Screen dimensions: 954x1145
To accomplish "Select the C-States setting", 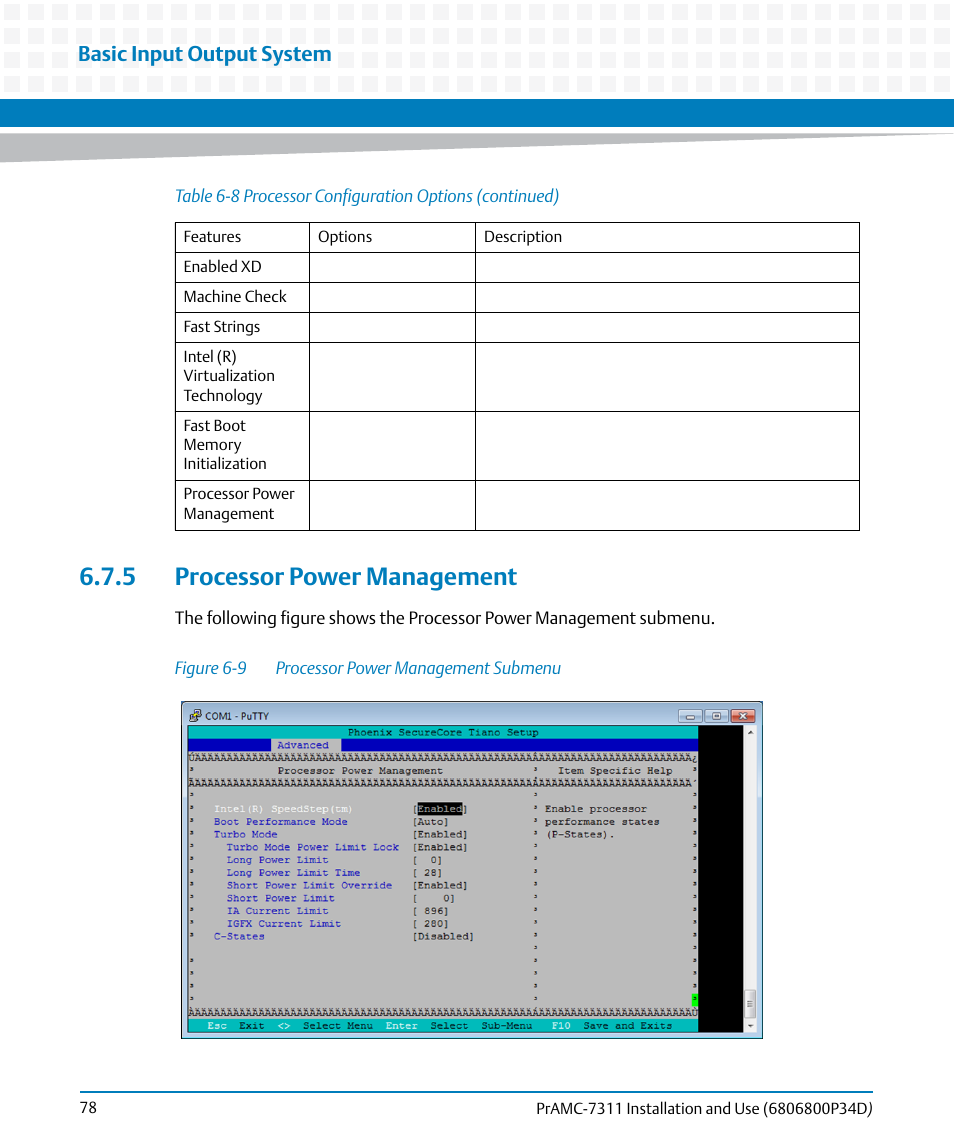I will [239, 936].
